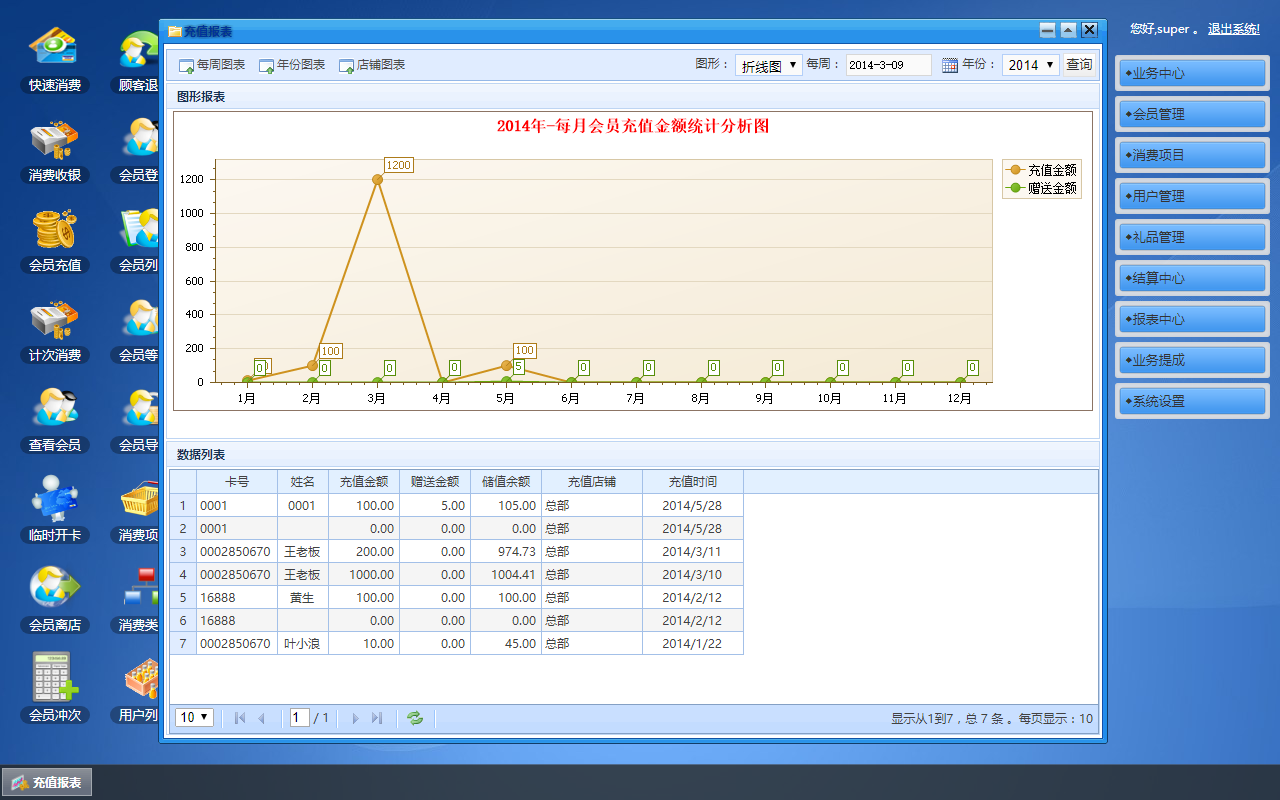Screen dimensions: 1280x800
Task: Click the 赠送金额 column header
Action: click(x=435, y=482)
